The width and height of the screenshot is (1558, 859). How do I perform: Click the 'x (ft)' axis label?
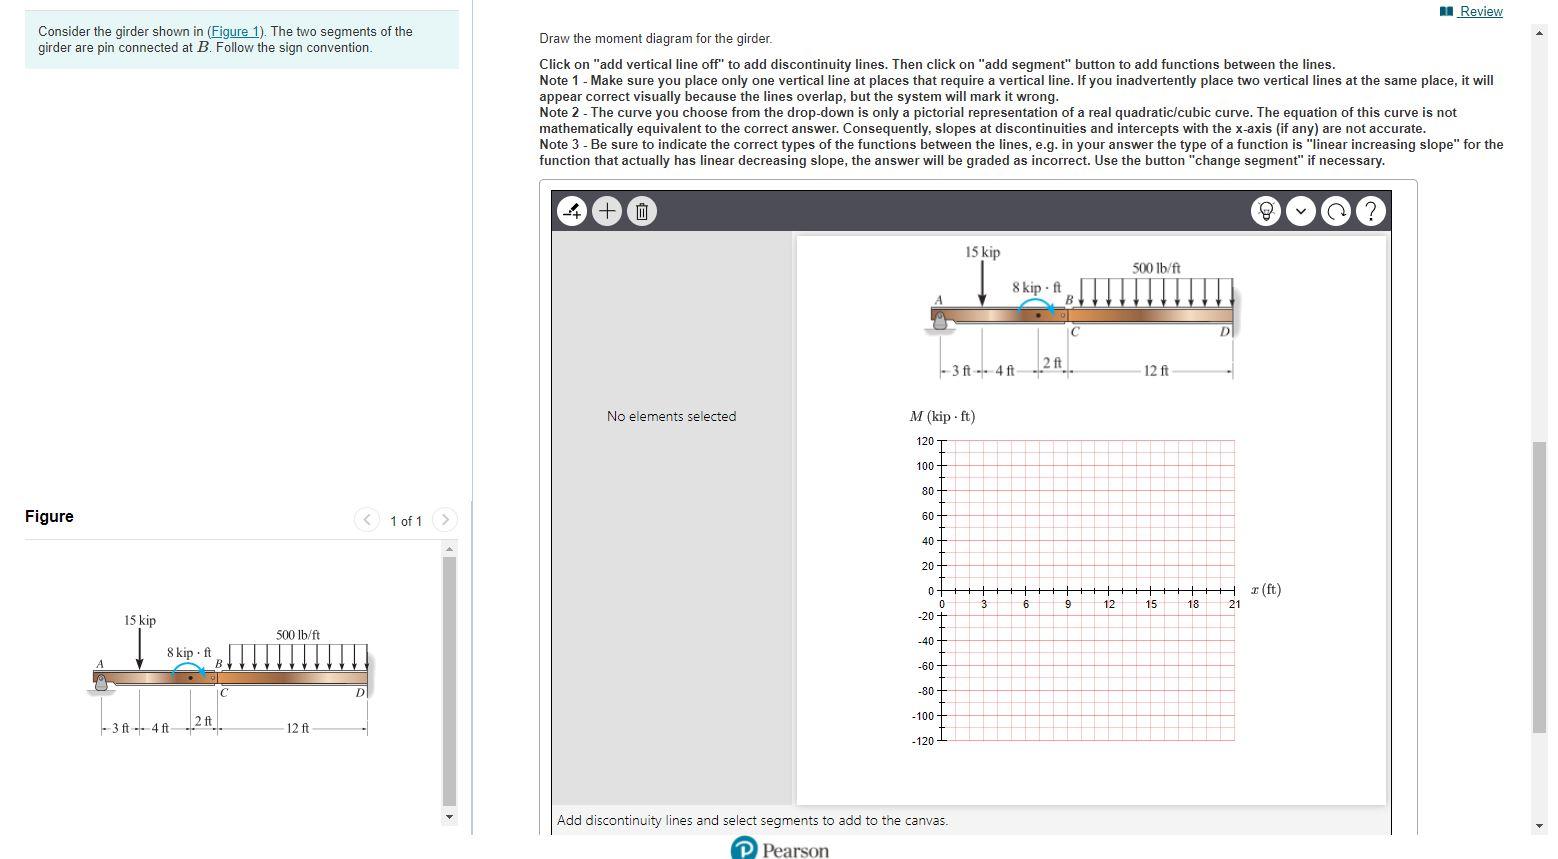coord(1265,589)
